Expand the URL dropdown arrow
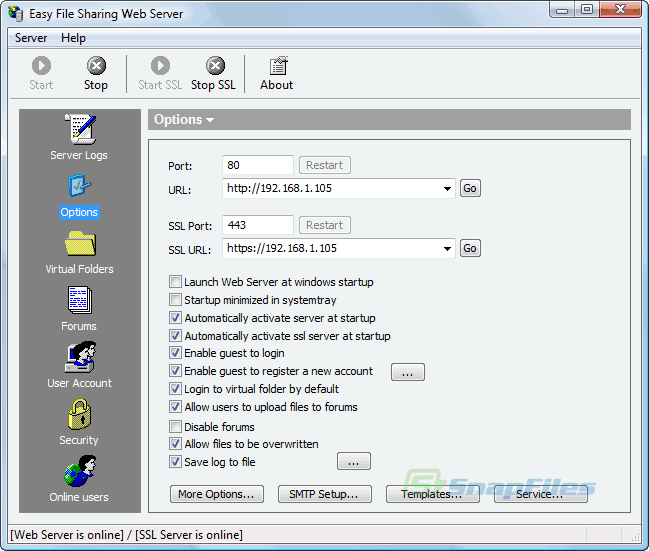649x551 pixels. coord(447,189)
